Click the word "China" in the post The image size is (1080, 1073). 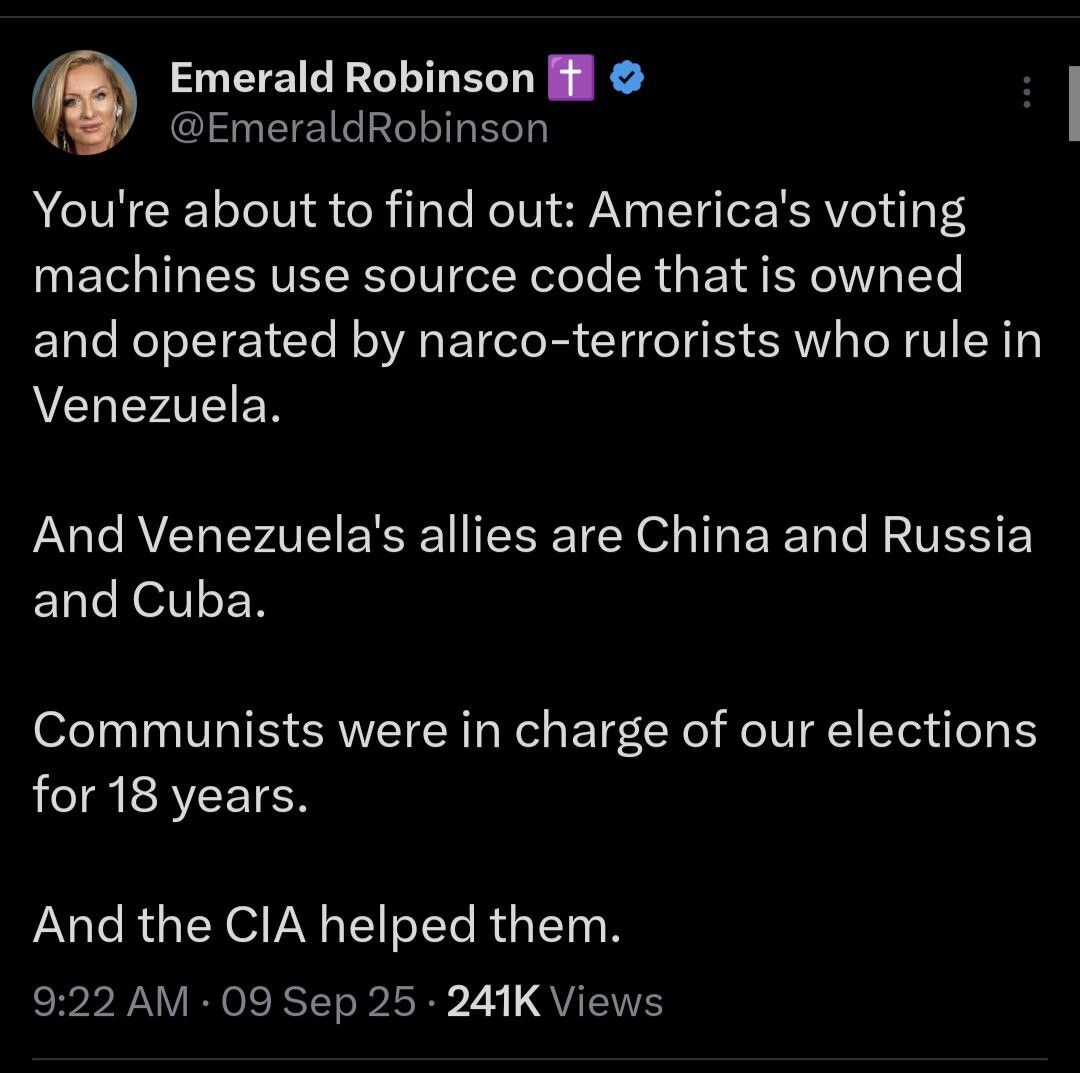point(702,536)
